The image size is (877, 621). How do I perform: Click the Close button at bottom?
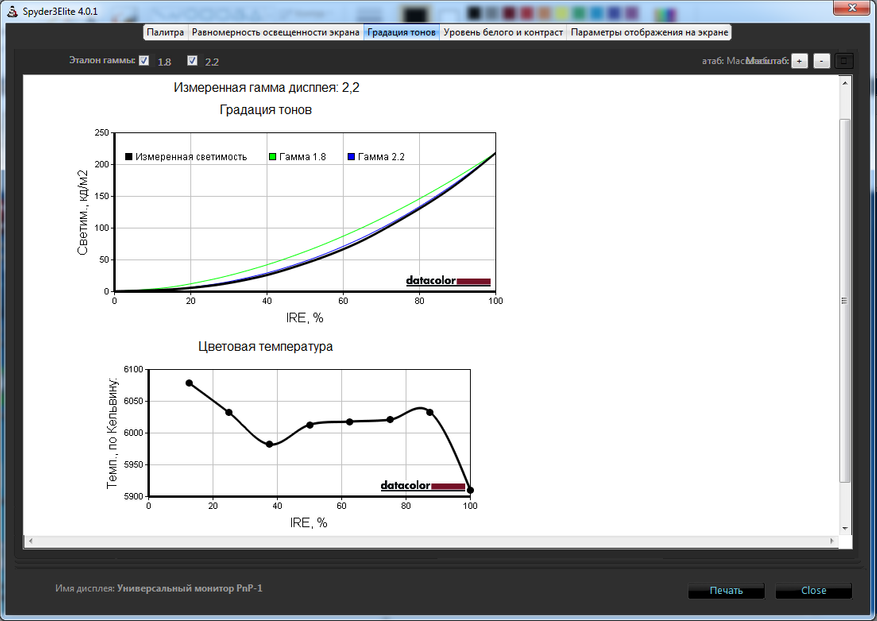[813, 591]
